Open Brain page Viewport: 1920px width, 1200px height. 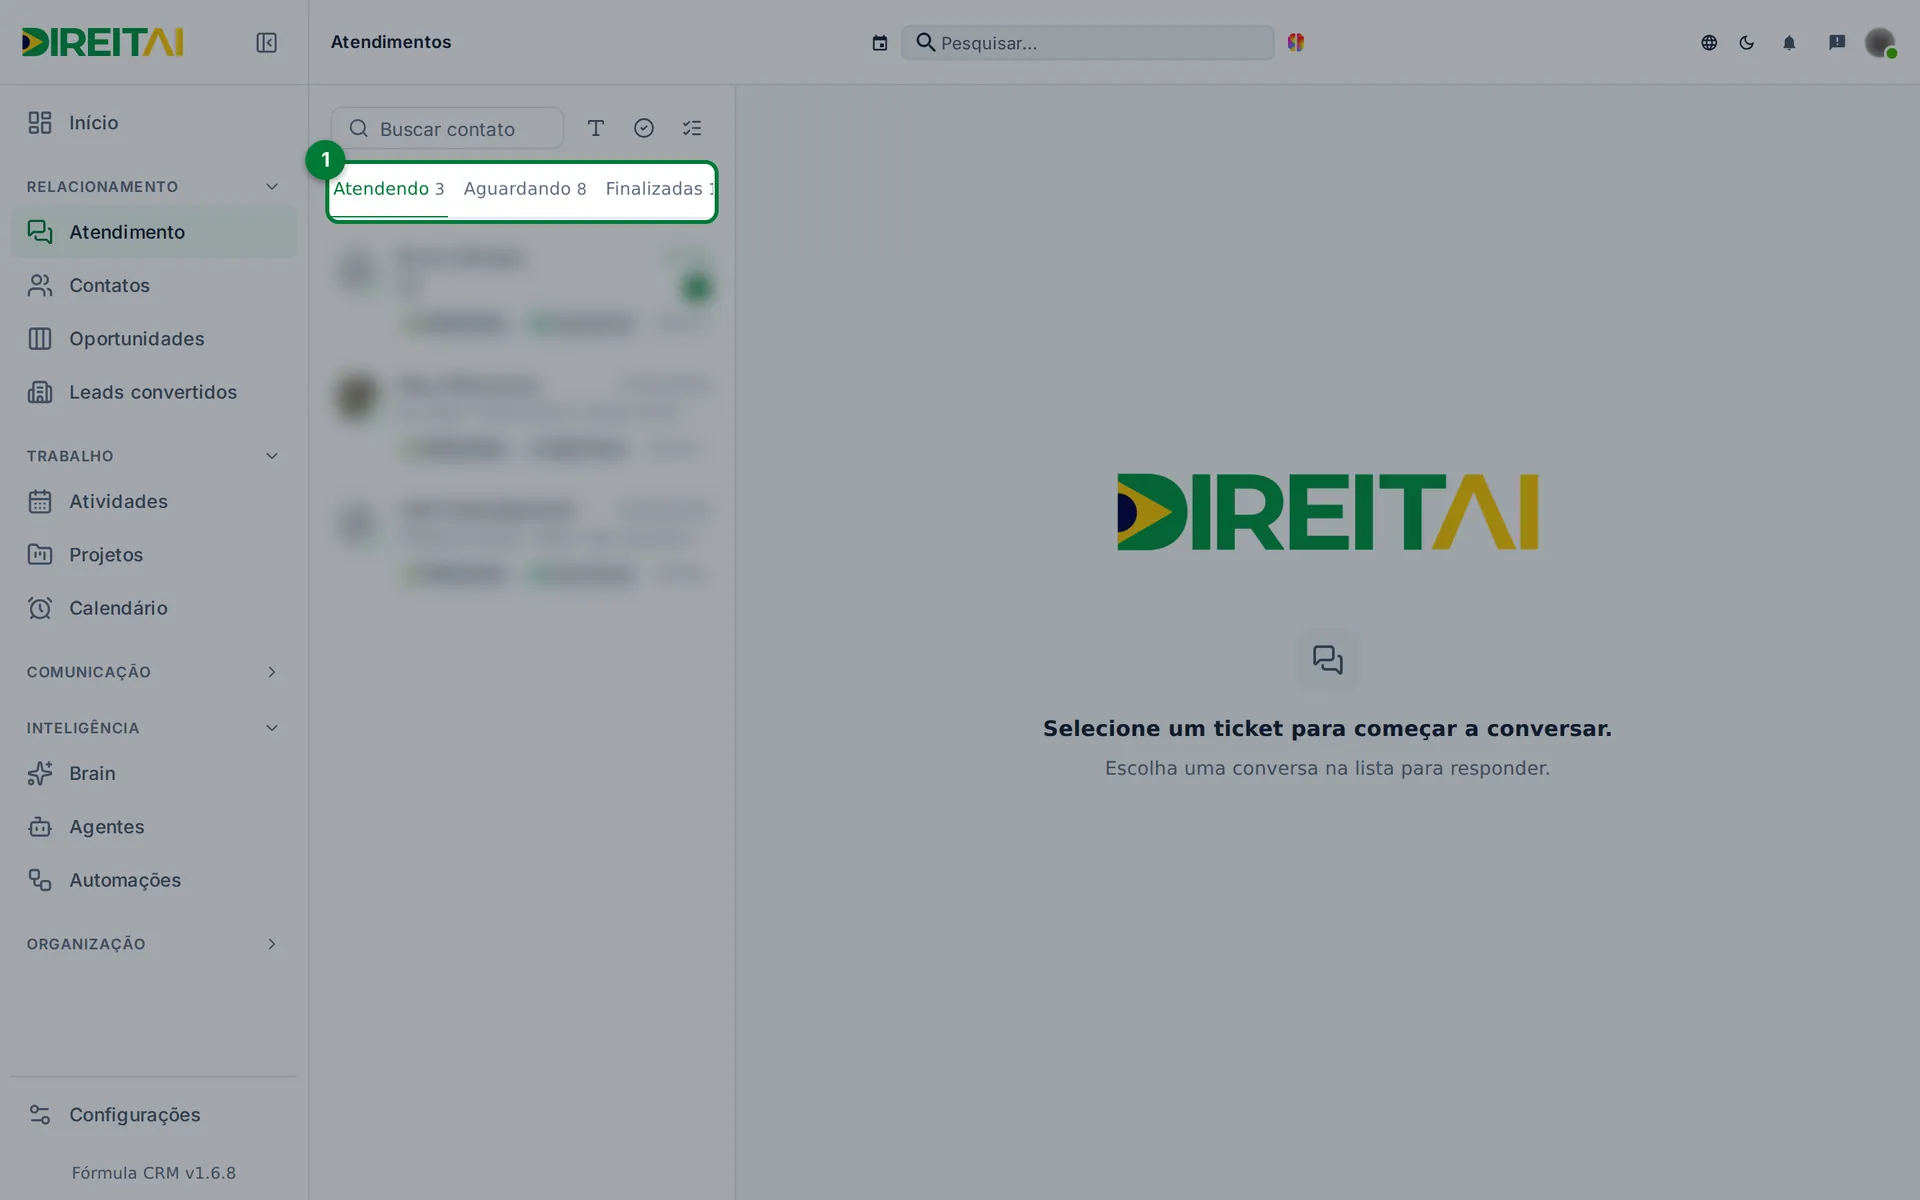coord(154,773)
